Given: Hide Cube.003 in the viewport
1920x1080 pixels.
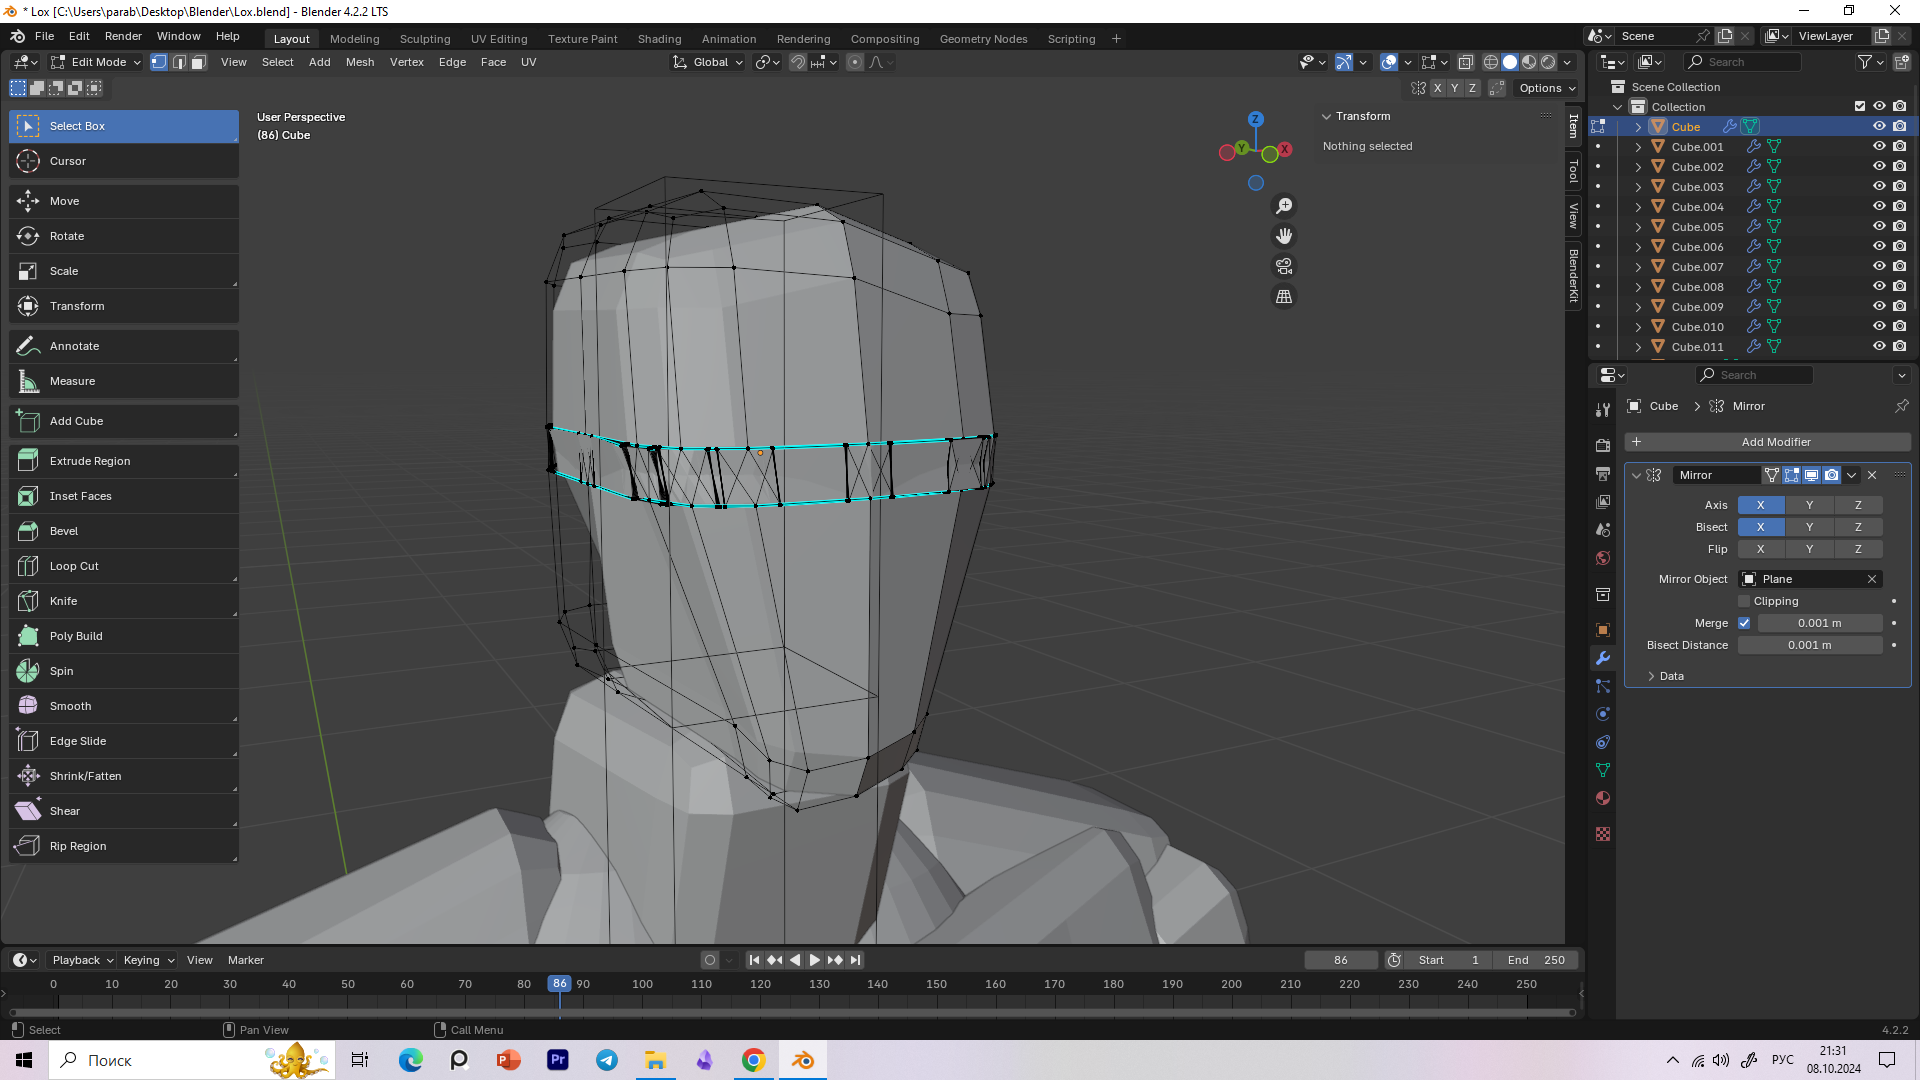Looking at the screenshot, I should [x=1879, y=187].
